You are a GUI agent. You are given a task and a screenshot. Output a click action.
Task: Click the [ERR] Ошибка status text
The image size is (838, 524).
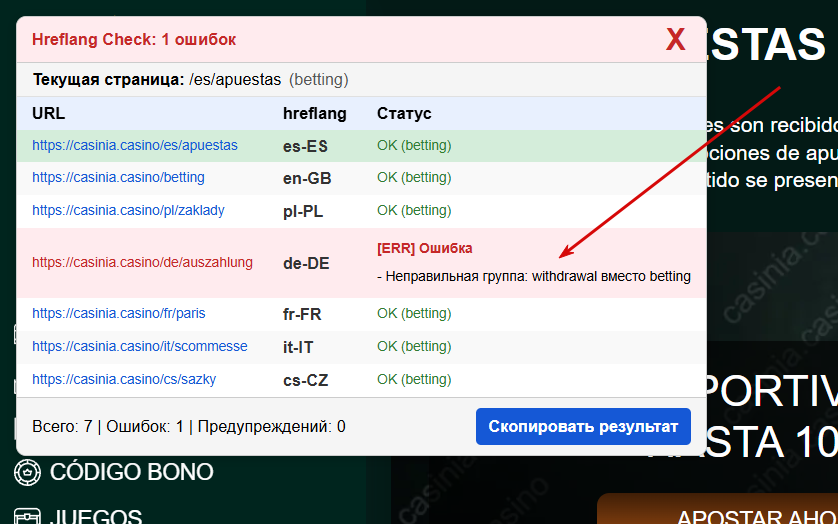(425, 248)
